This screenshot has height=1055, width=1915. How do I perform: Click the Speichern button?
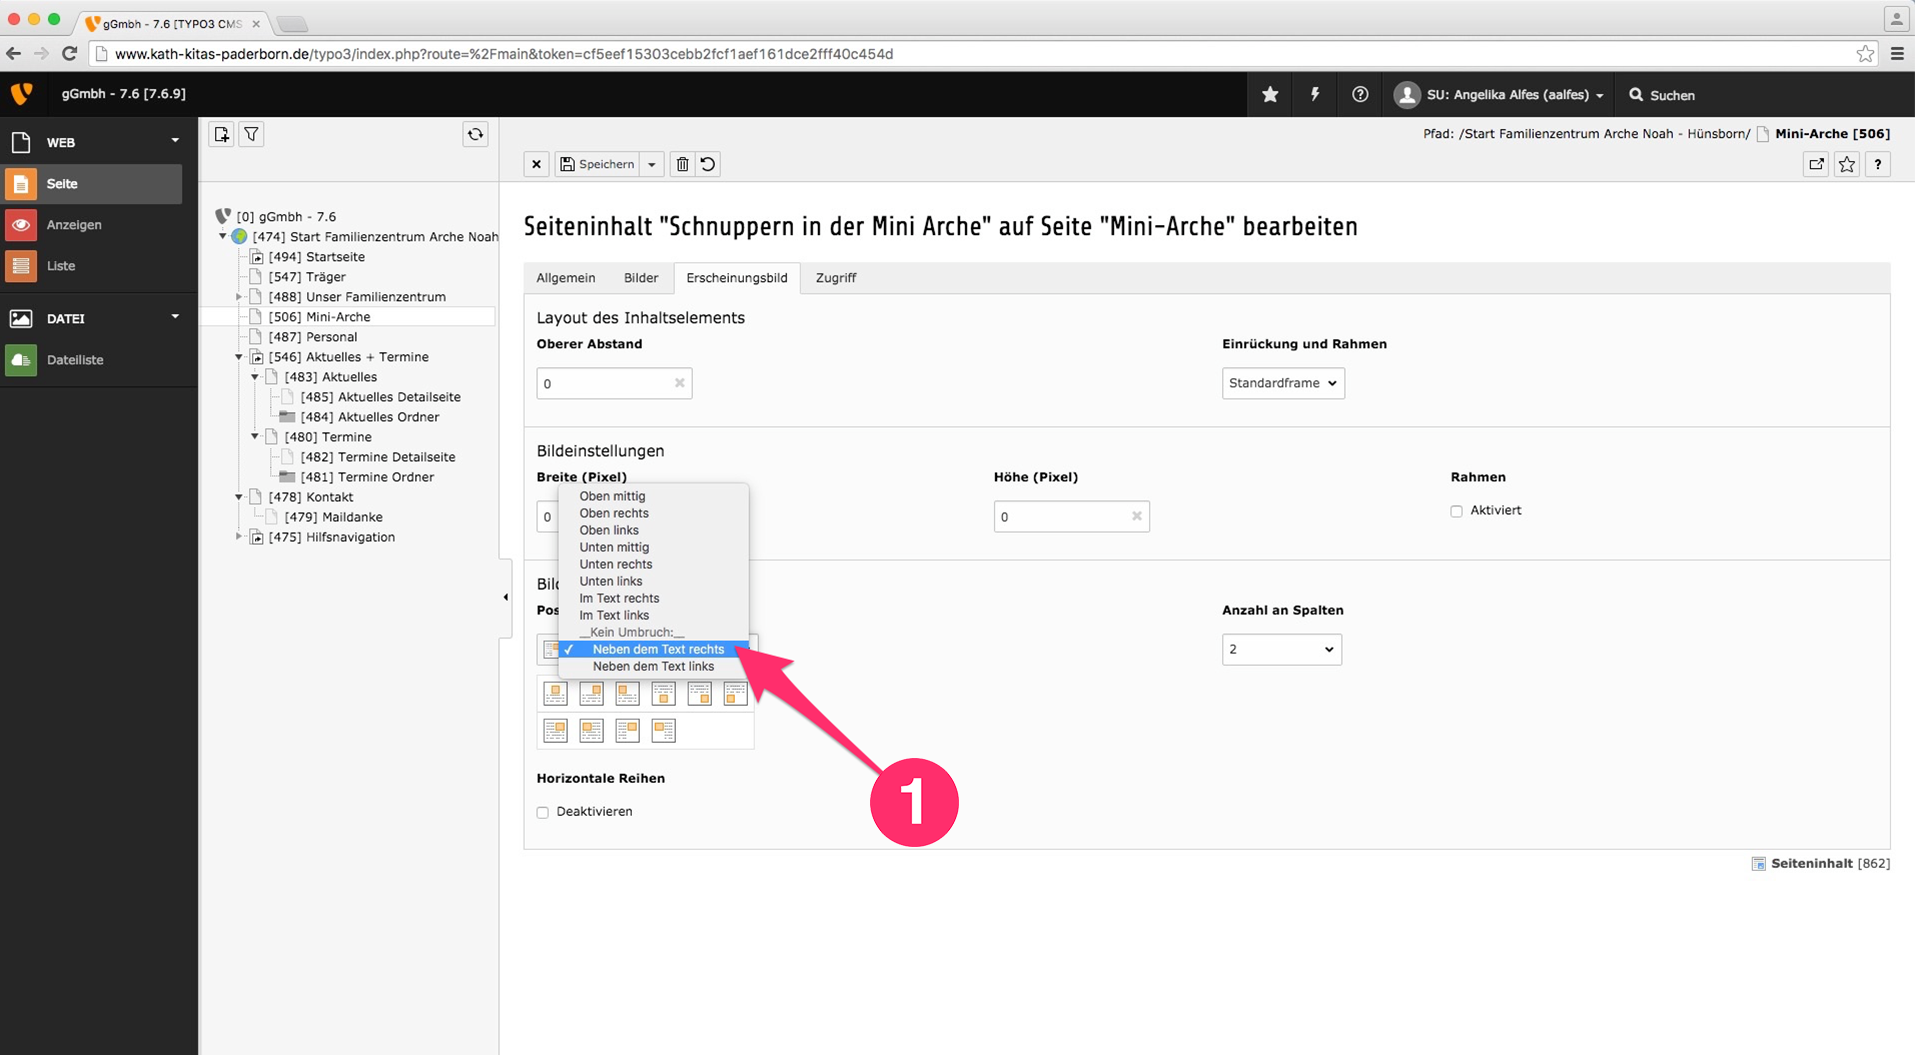click(597, 164)
